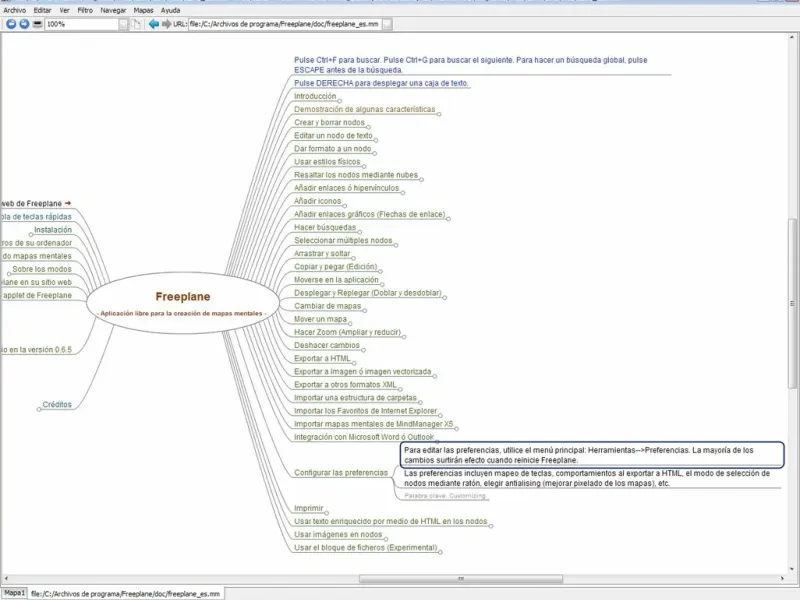Select the Mover un mapa node
The image size is (800, 600).
click(320, 319)
